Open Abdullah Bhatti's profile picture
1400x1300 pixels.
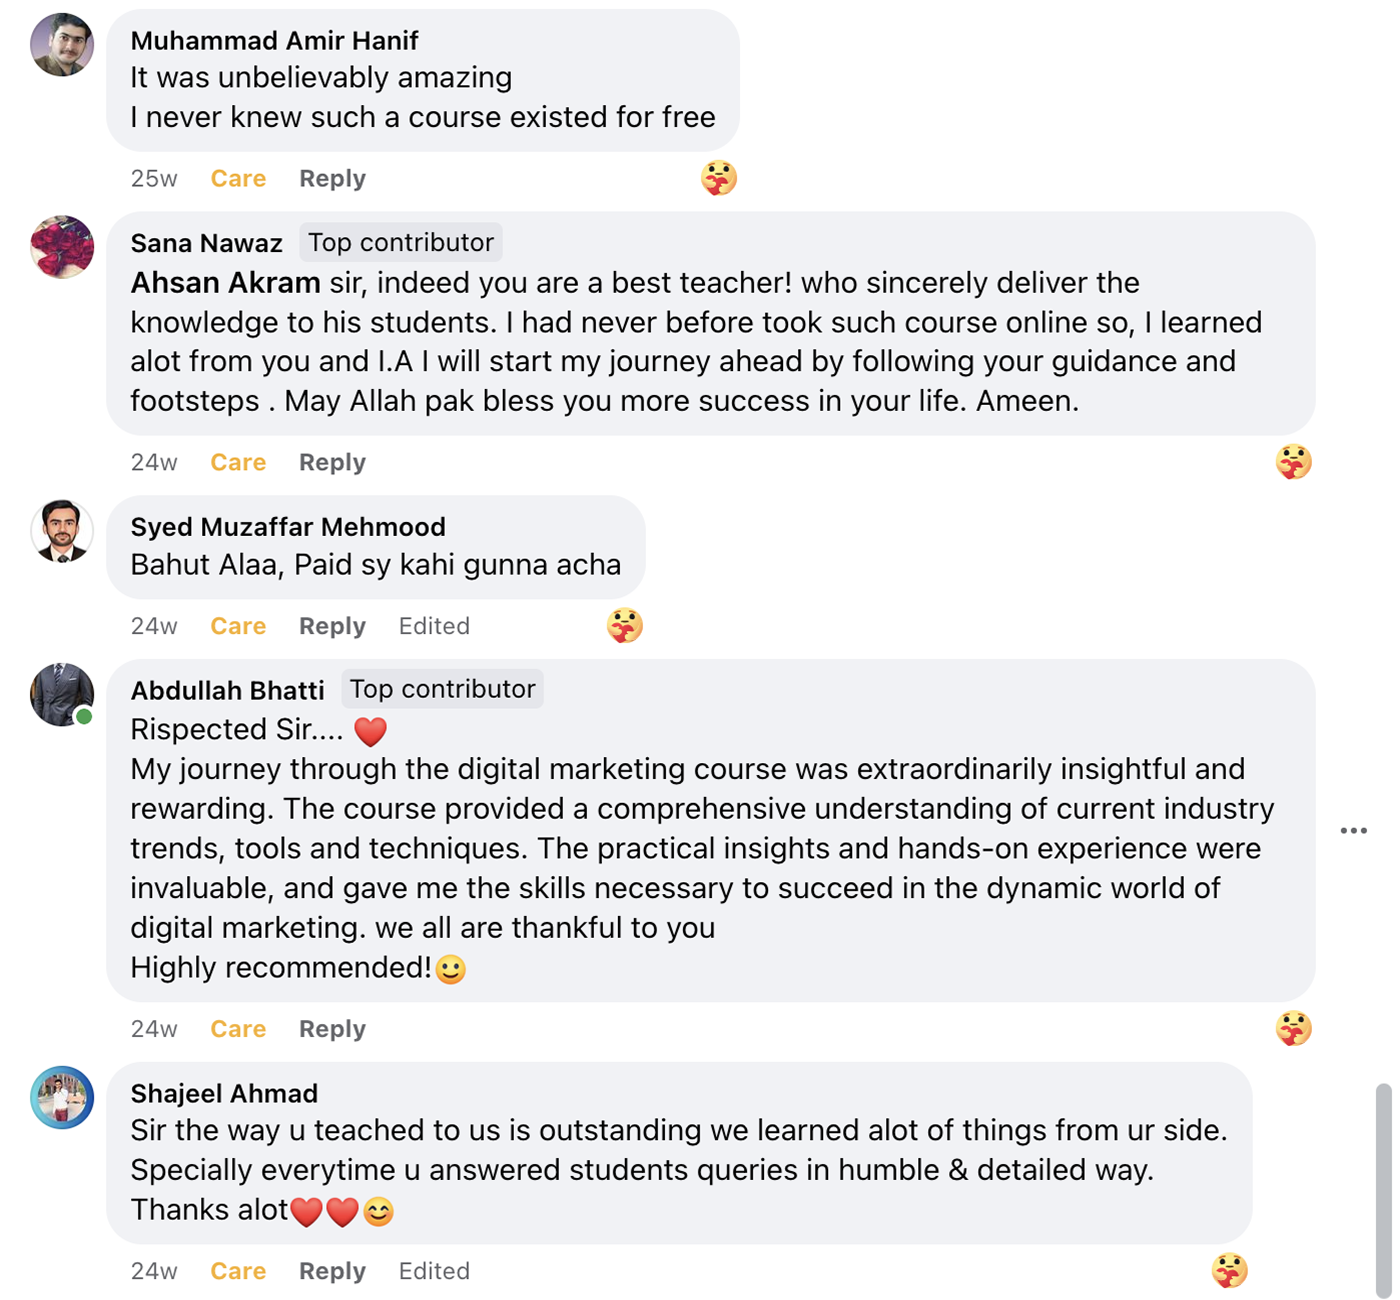(x=62, y=694)
